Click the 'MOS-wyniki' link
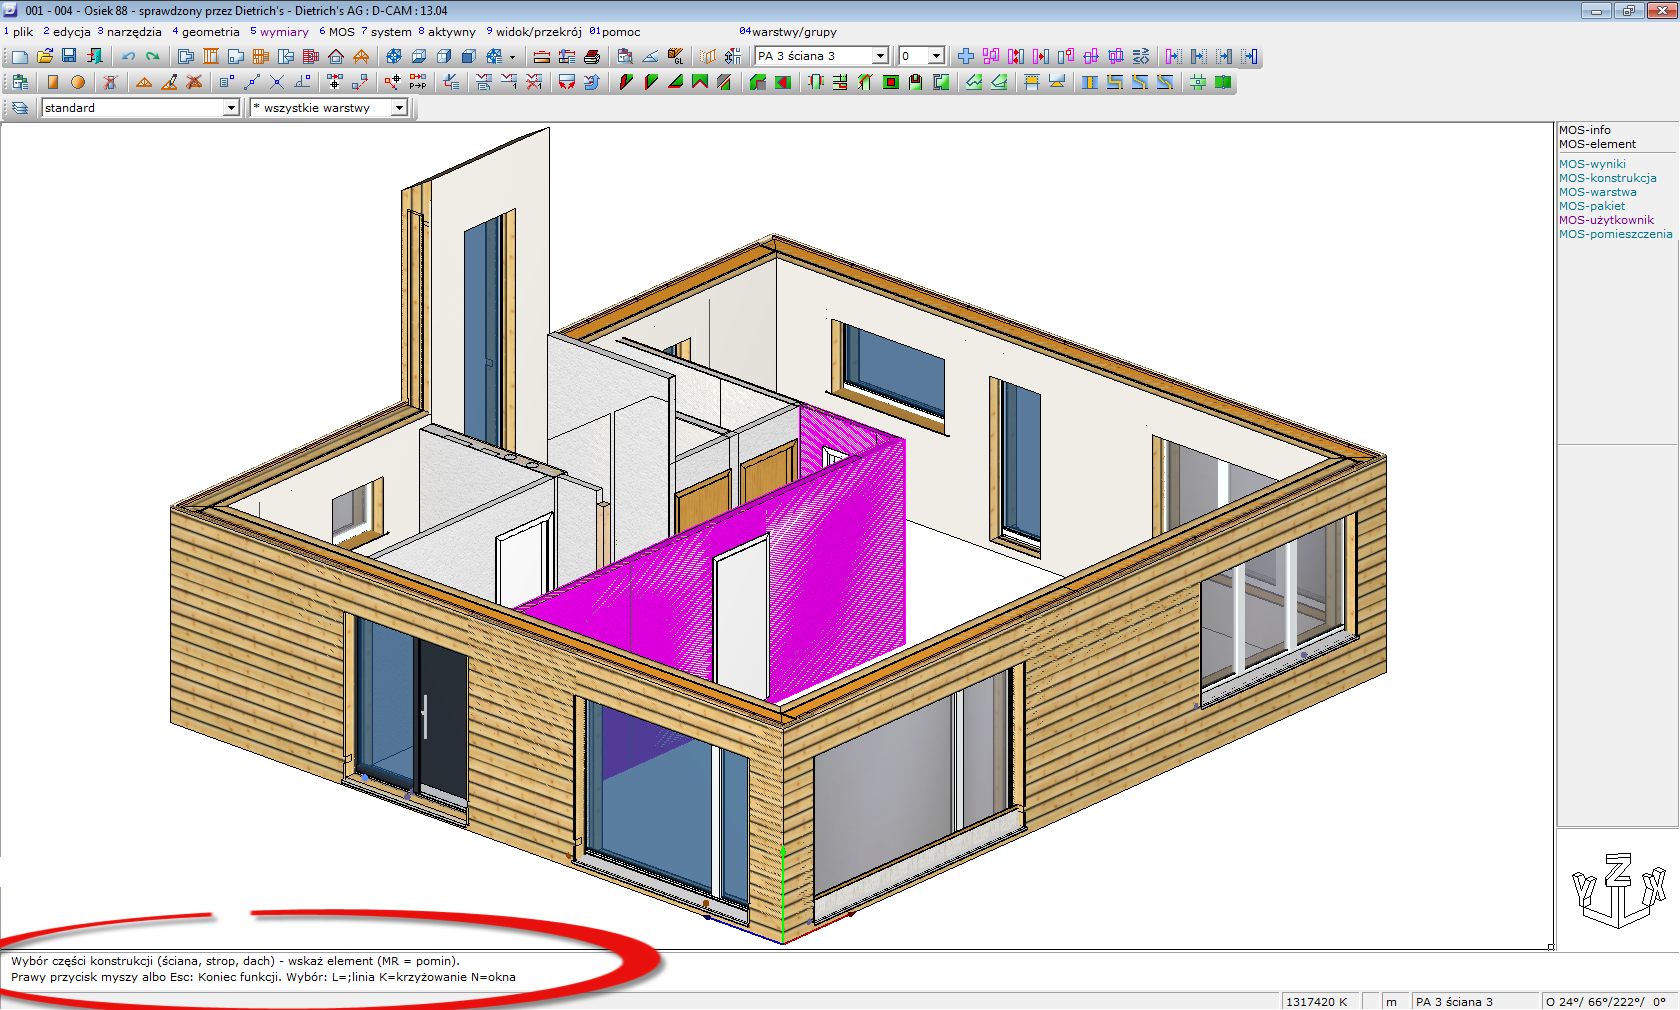This screenshot has width=1680, height=1010. point(1592,164)
